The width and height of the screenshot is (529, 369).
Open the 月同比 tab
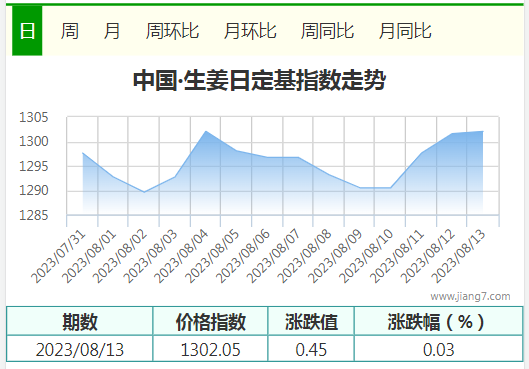click(405, 31)
